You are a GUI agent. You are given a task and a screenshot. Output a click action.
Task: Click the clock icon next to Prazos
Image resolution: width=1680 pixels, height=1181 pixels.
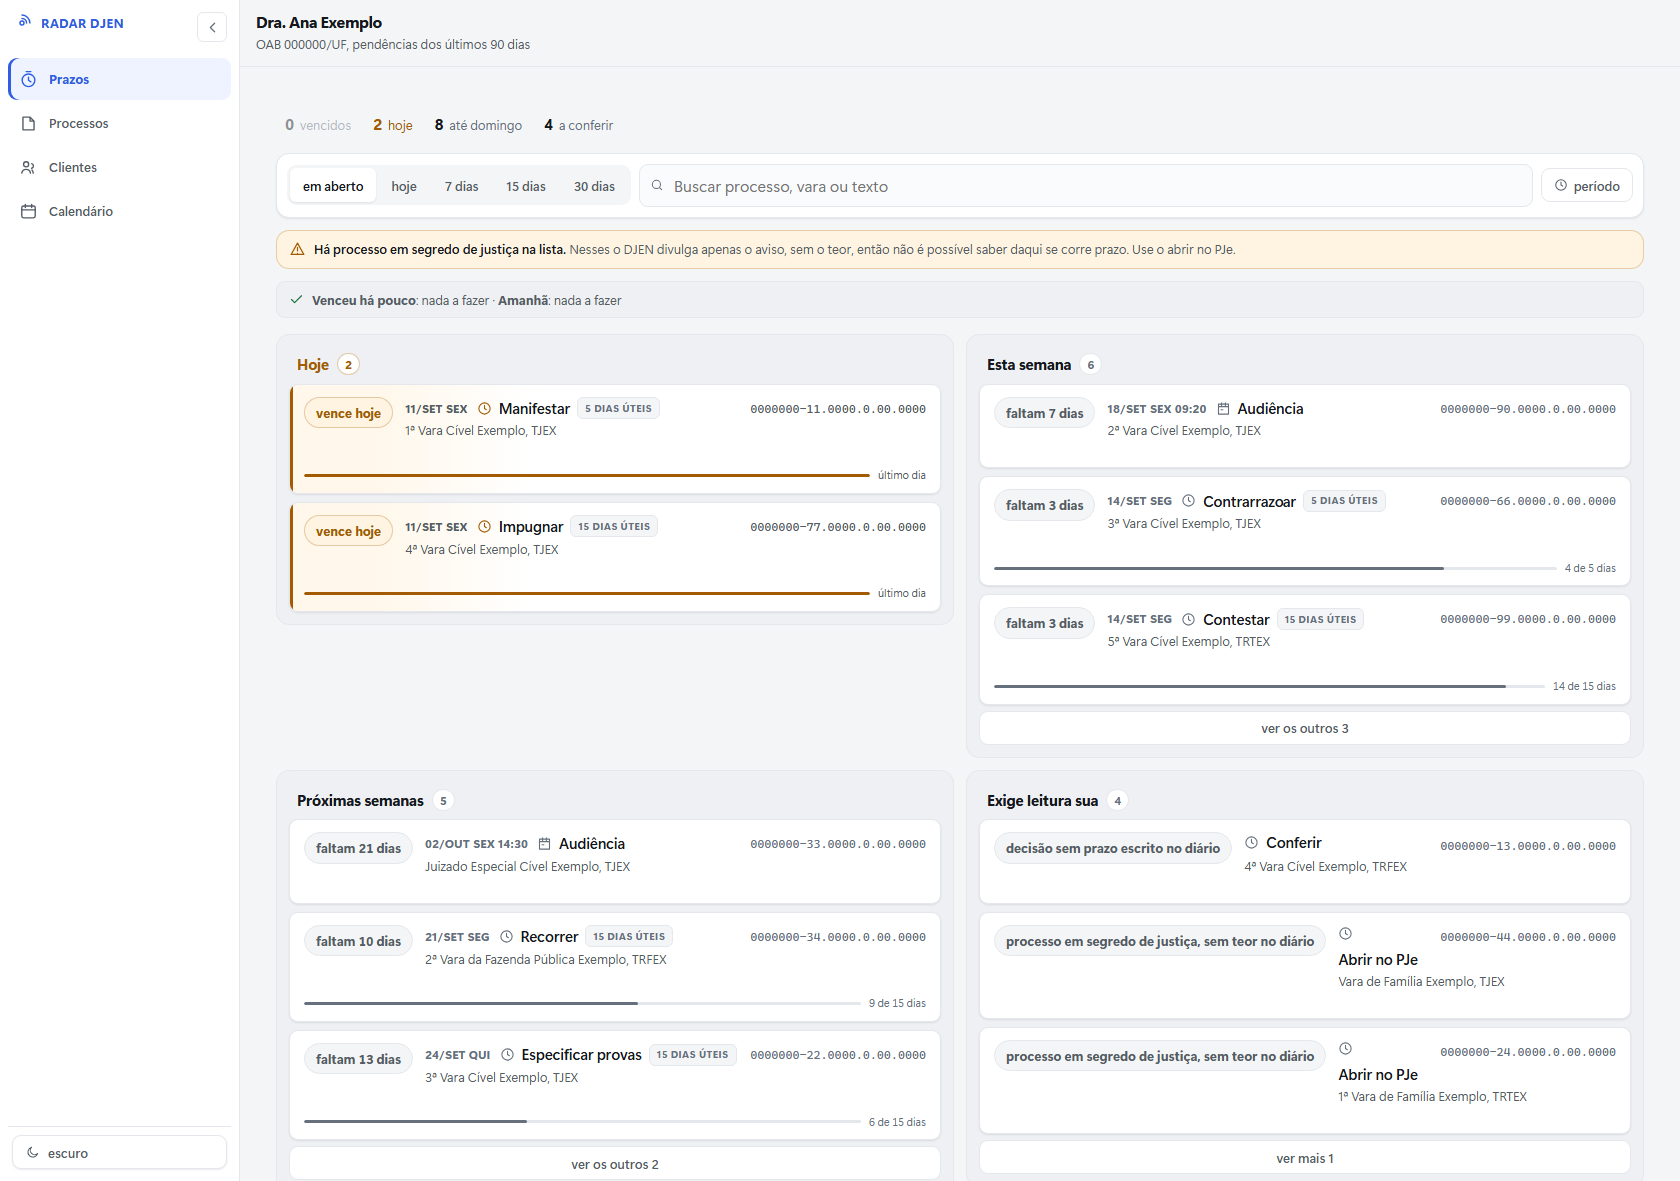tap(29, 79)
